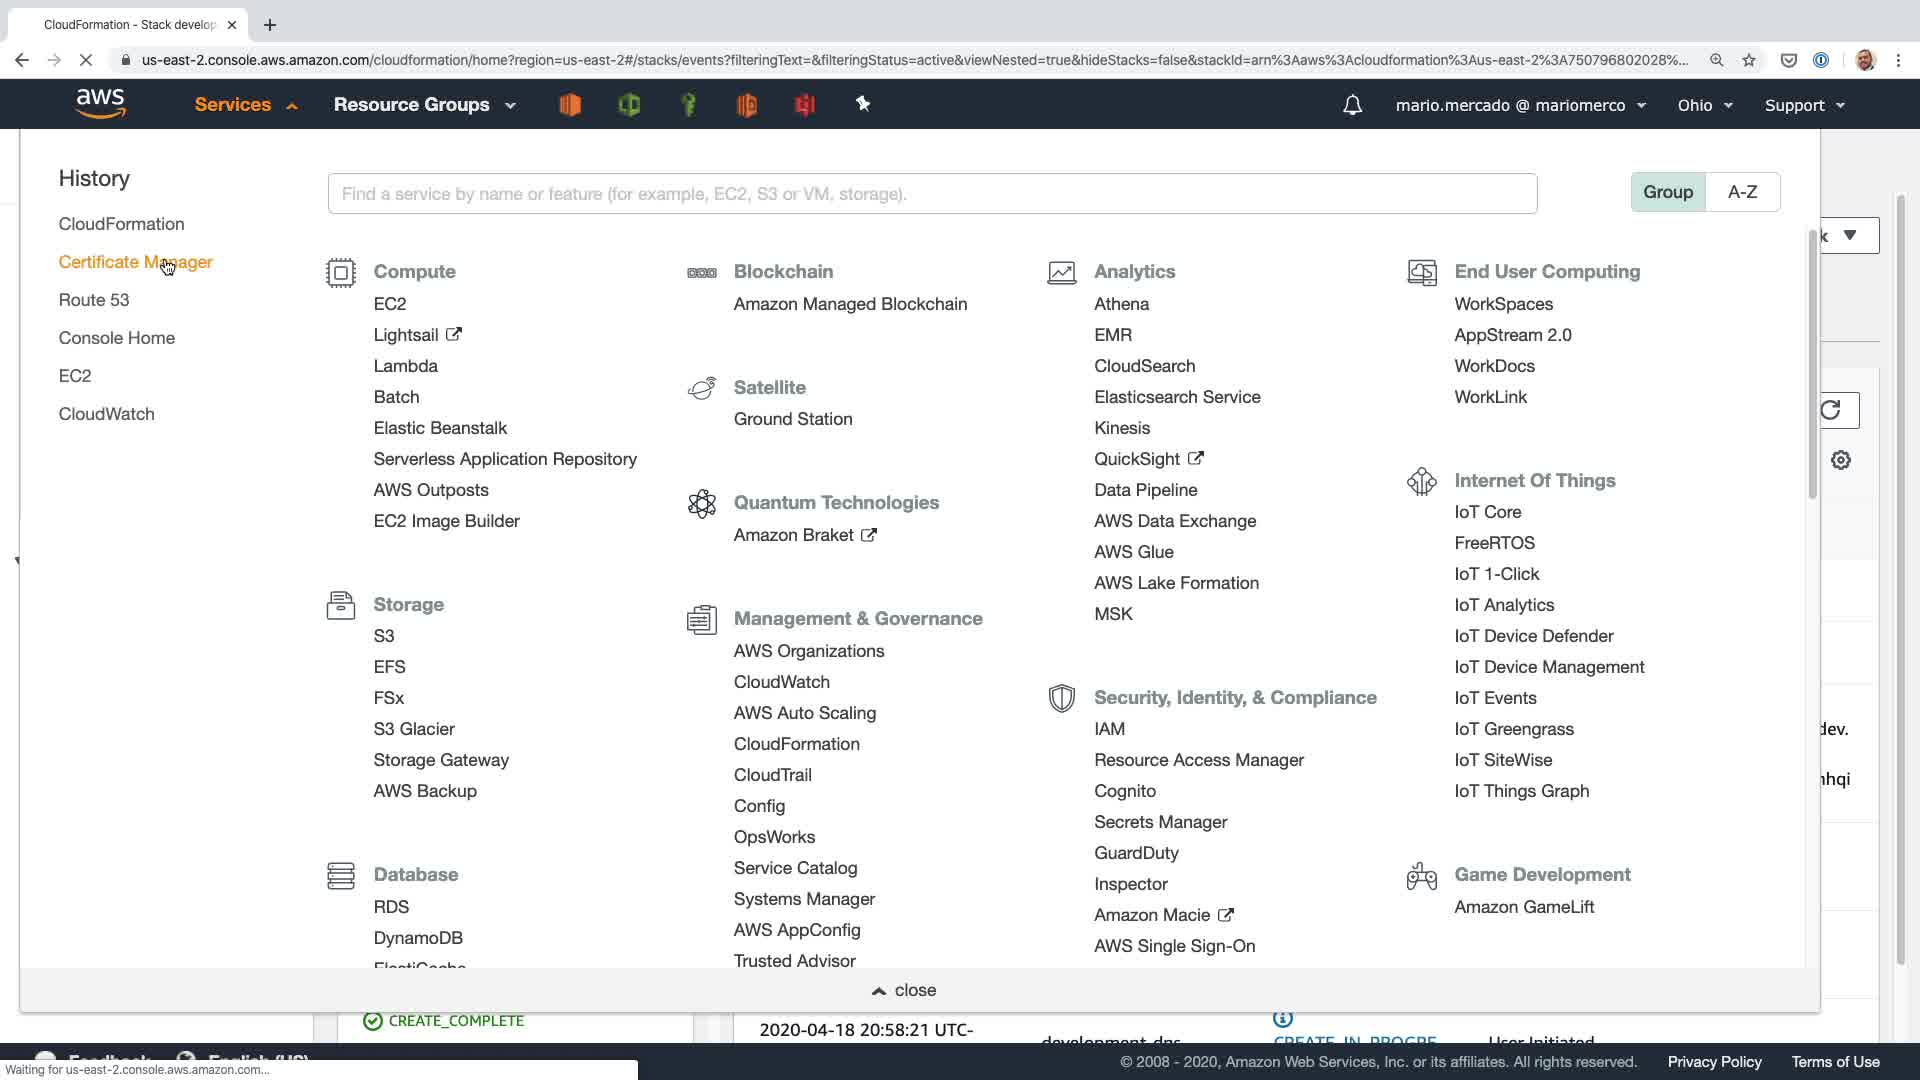Click the red pinned service shortcut icon

coord(805,104)
